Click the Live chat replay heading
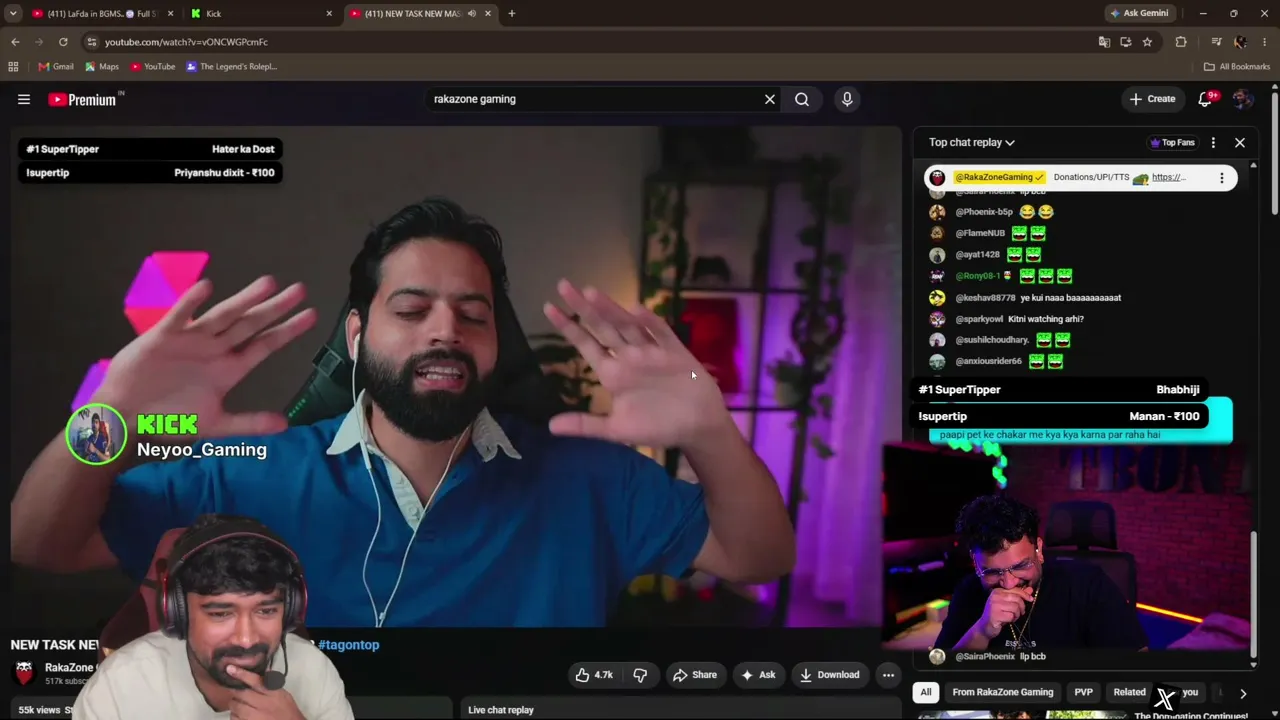Image resolution: width=1280 pixels, height=720 pixels. click(x=501, y=710)
